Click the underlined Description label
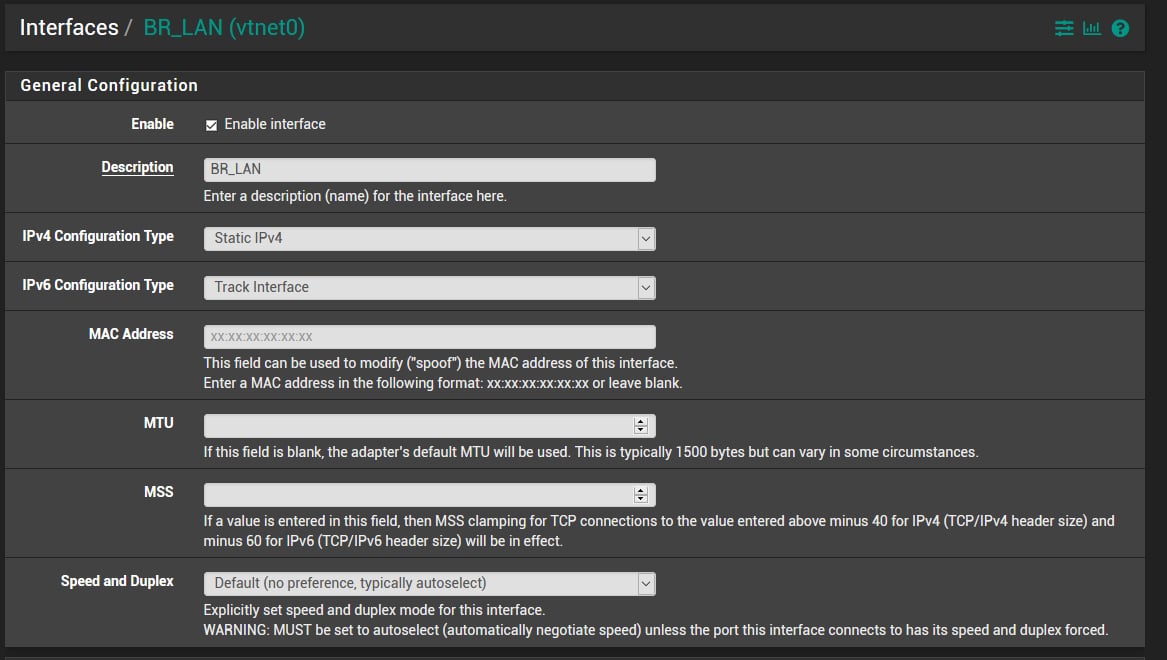The width and height of the screenshot is (1167, 660). (138, 167)
